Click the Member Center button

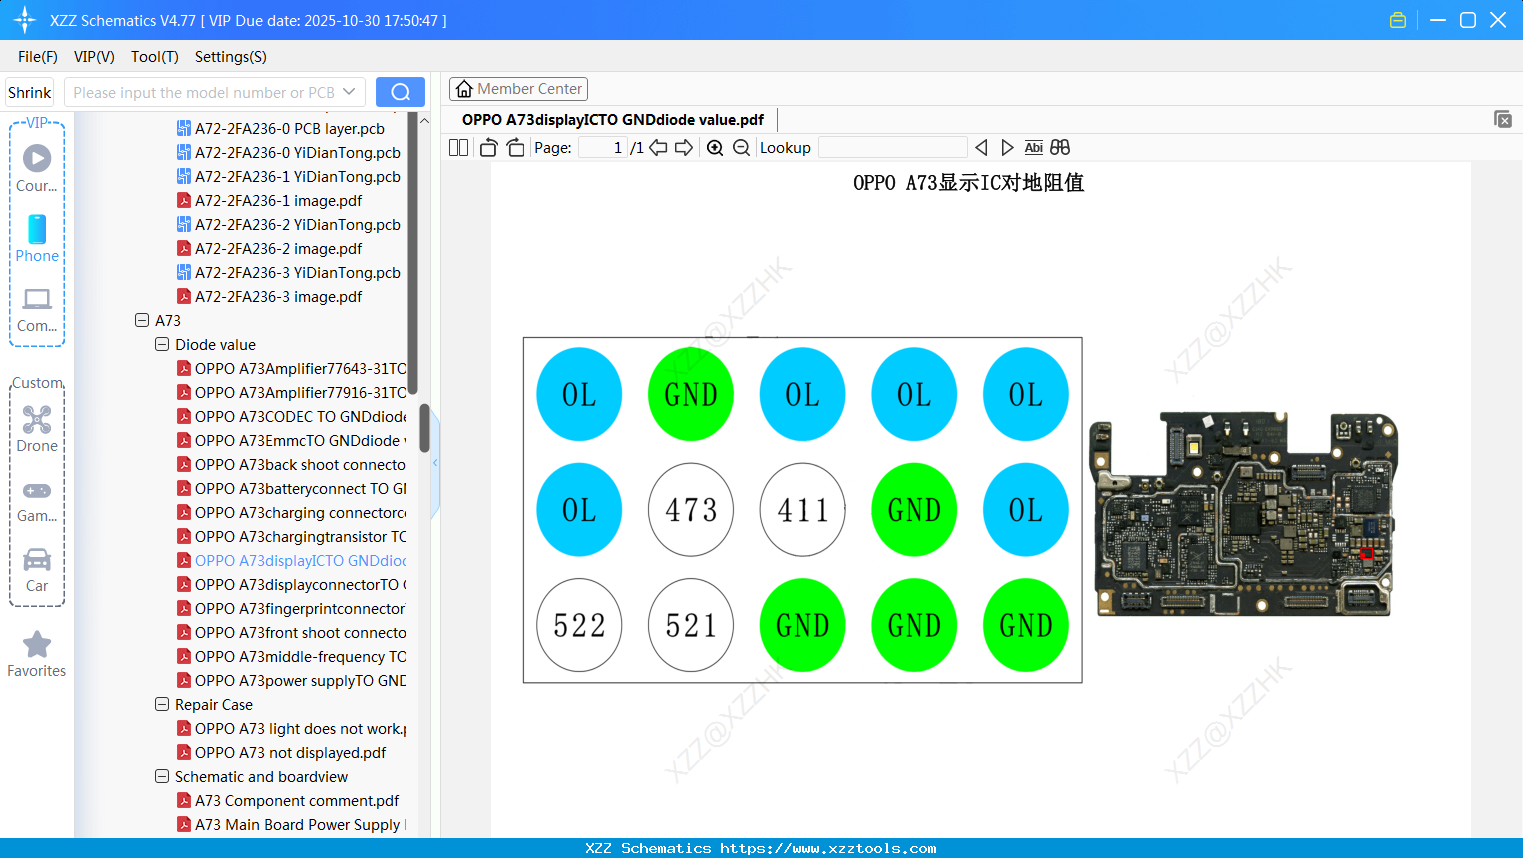tap(518, 88)
